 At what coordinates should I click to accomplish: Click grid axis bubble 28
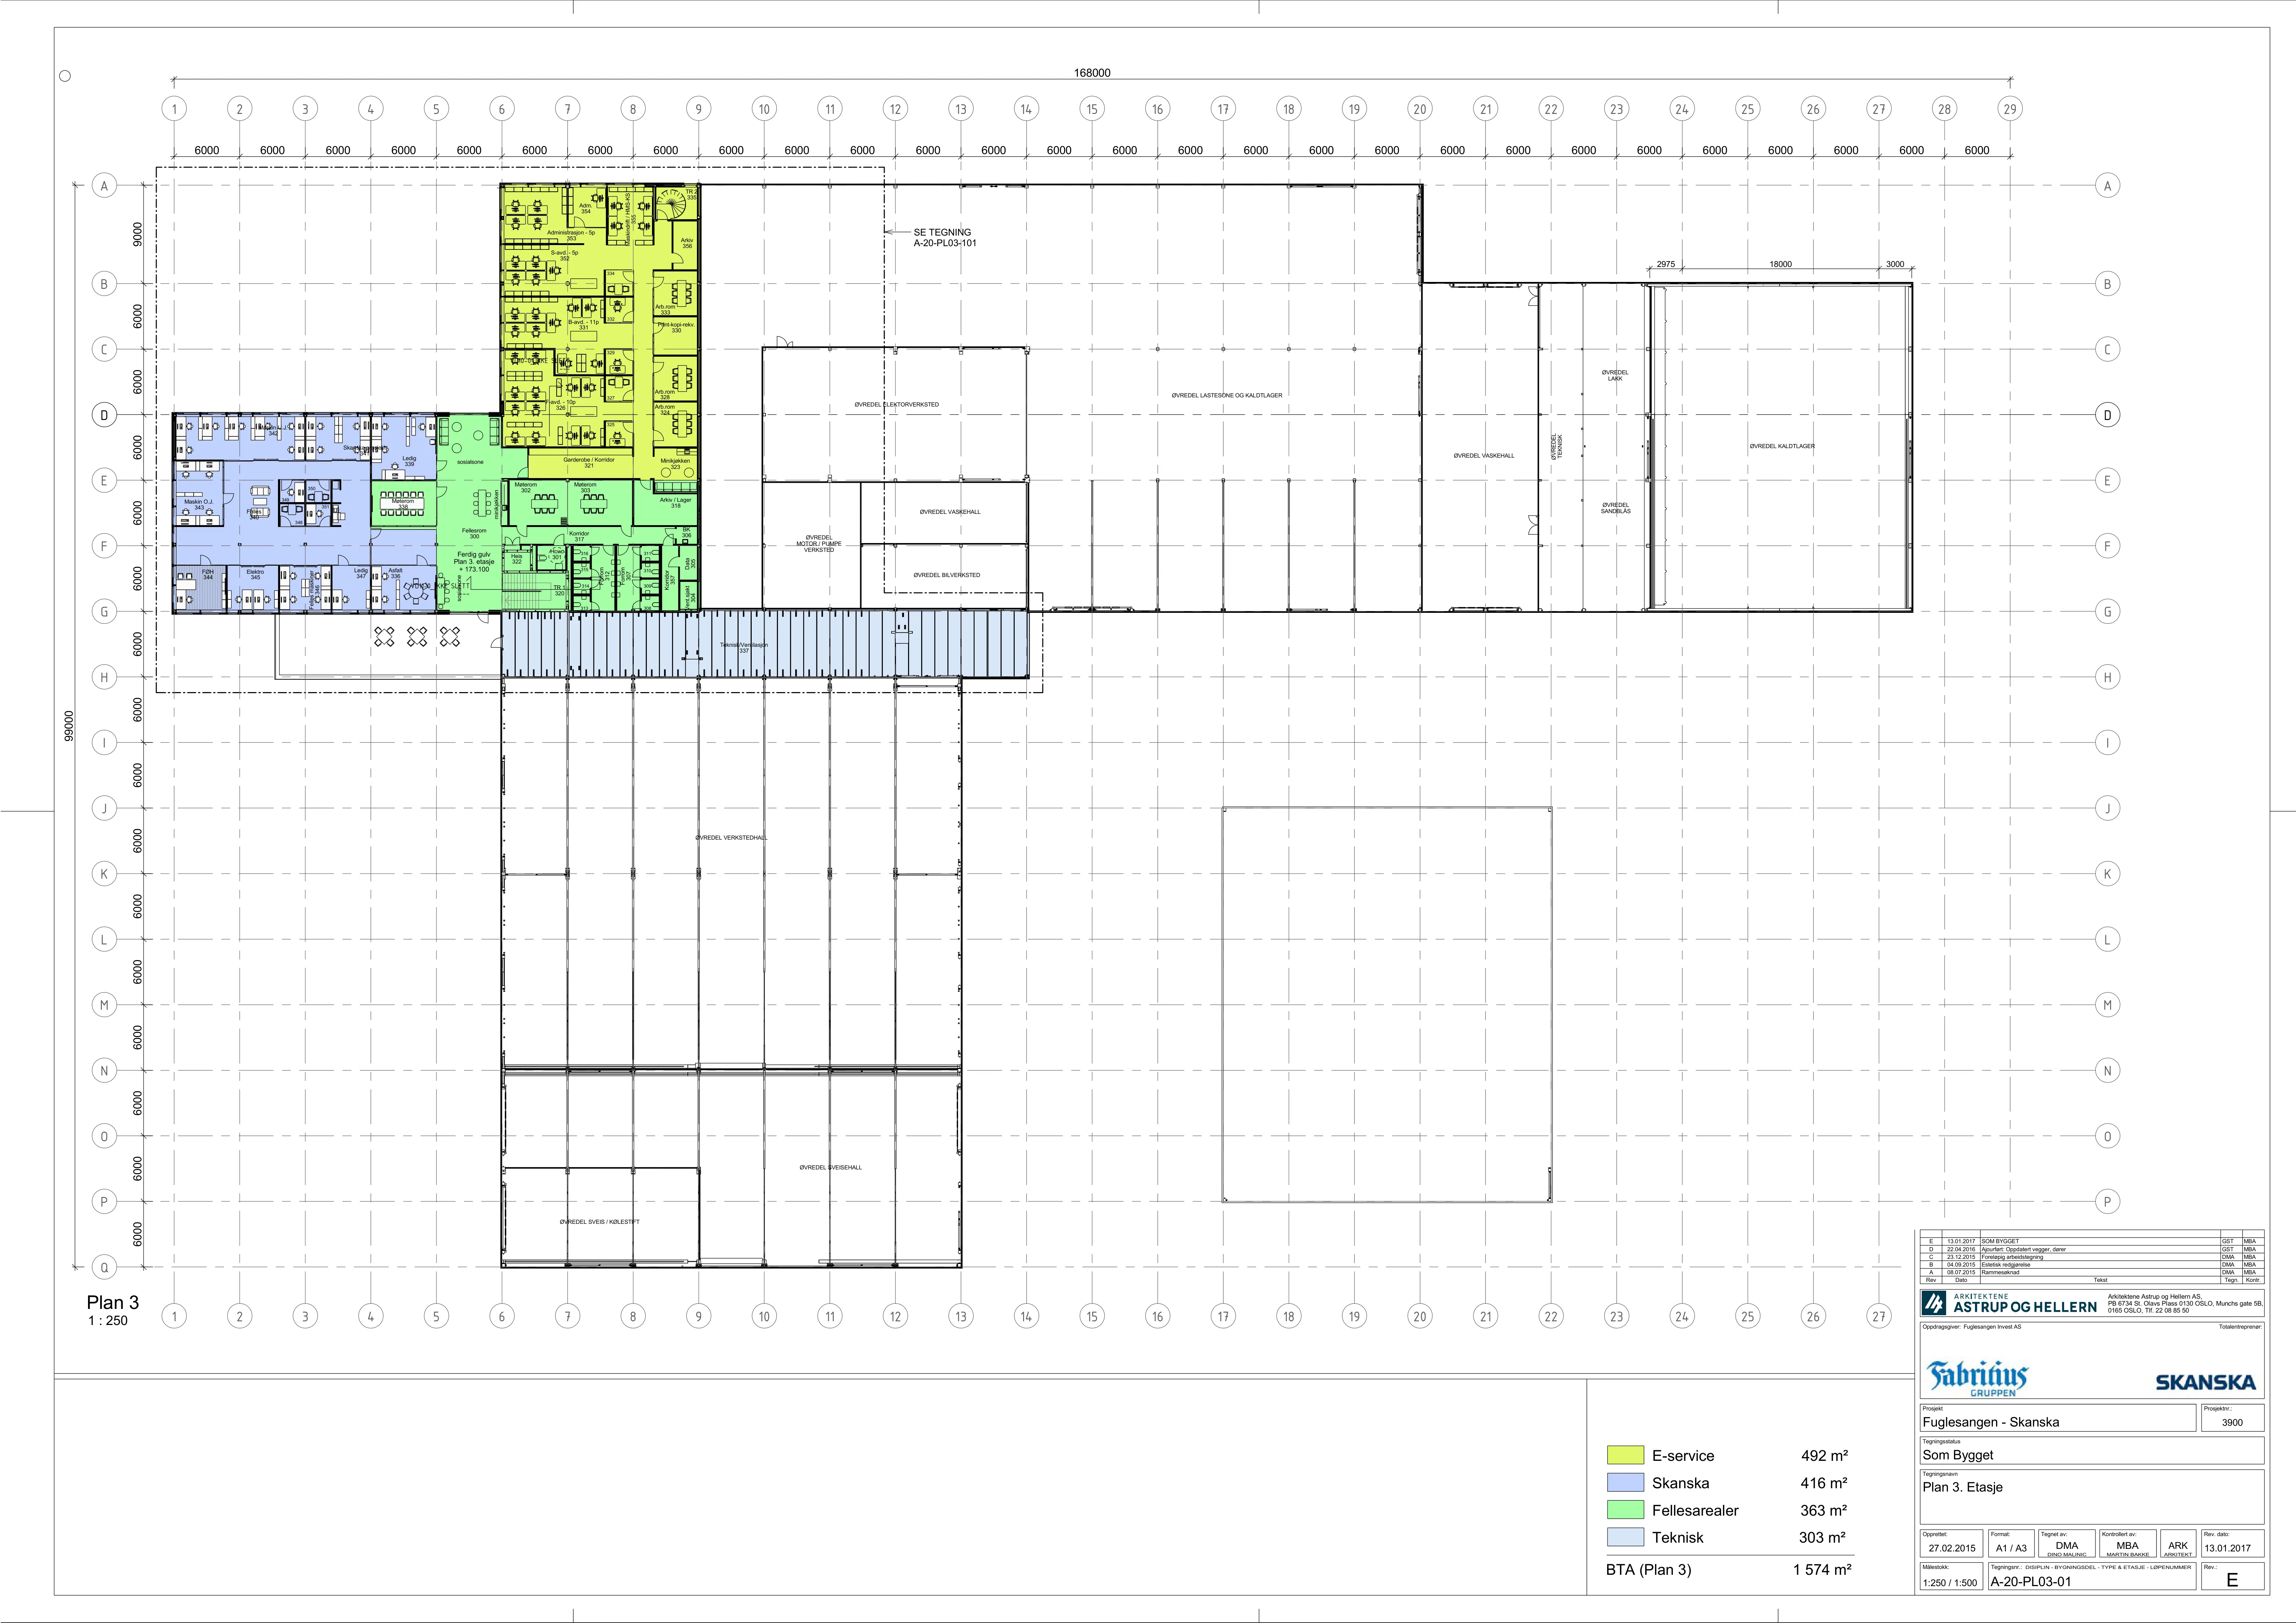click(x=1944, y=109)
